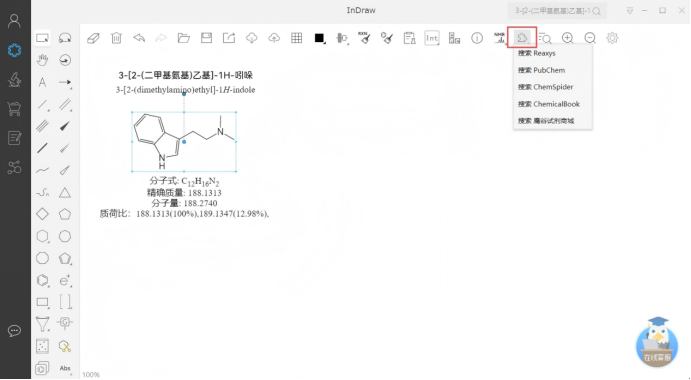Open the template library tool
Viewport: 691px width, 380px height.
(x=42, y=369)
